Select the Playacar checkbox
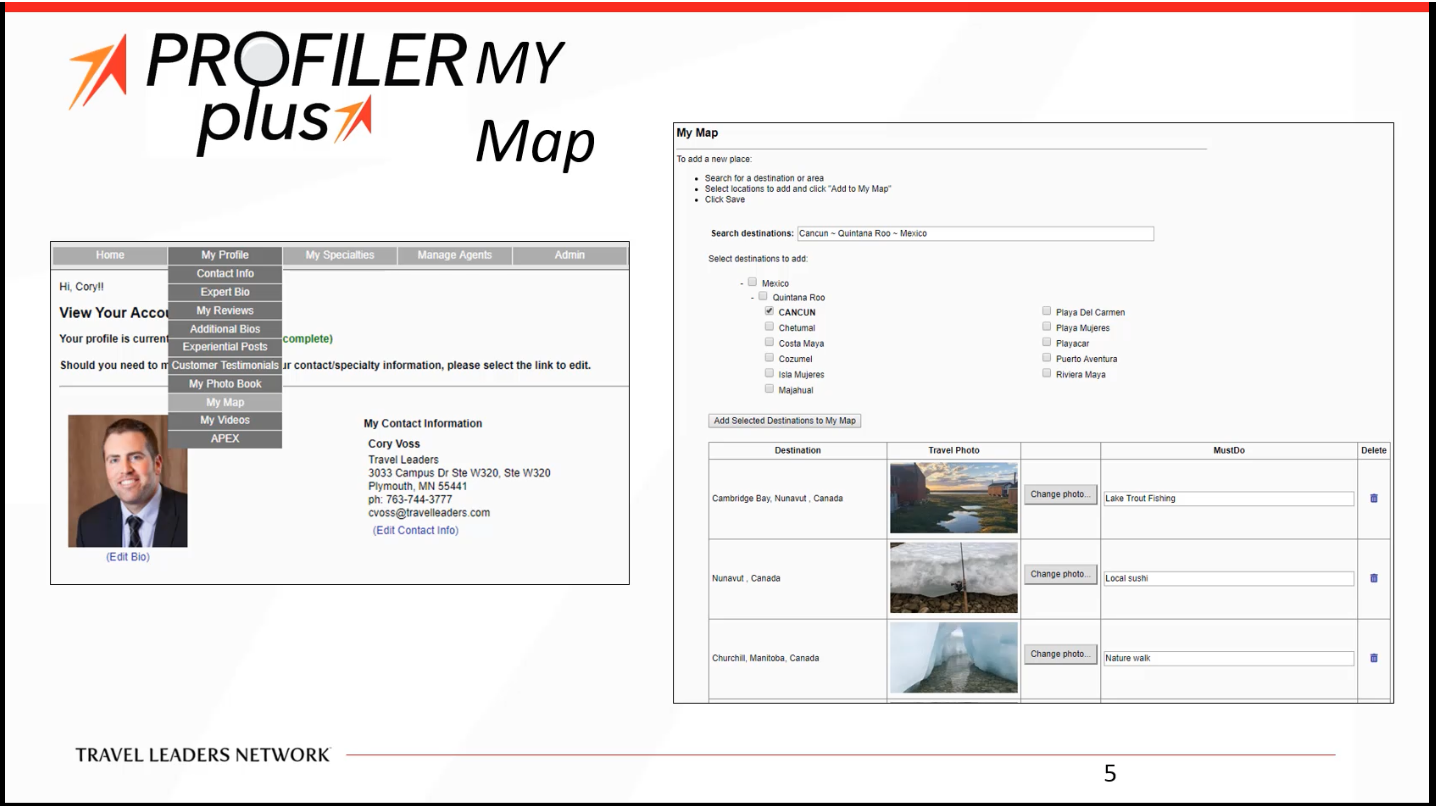This screenshot has height=806, width=1436. pos(1046,342)
